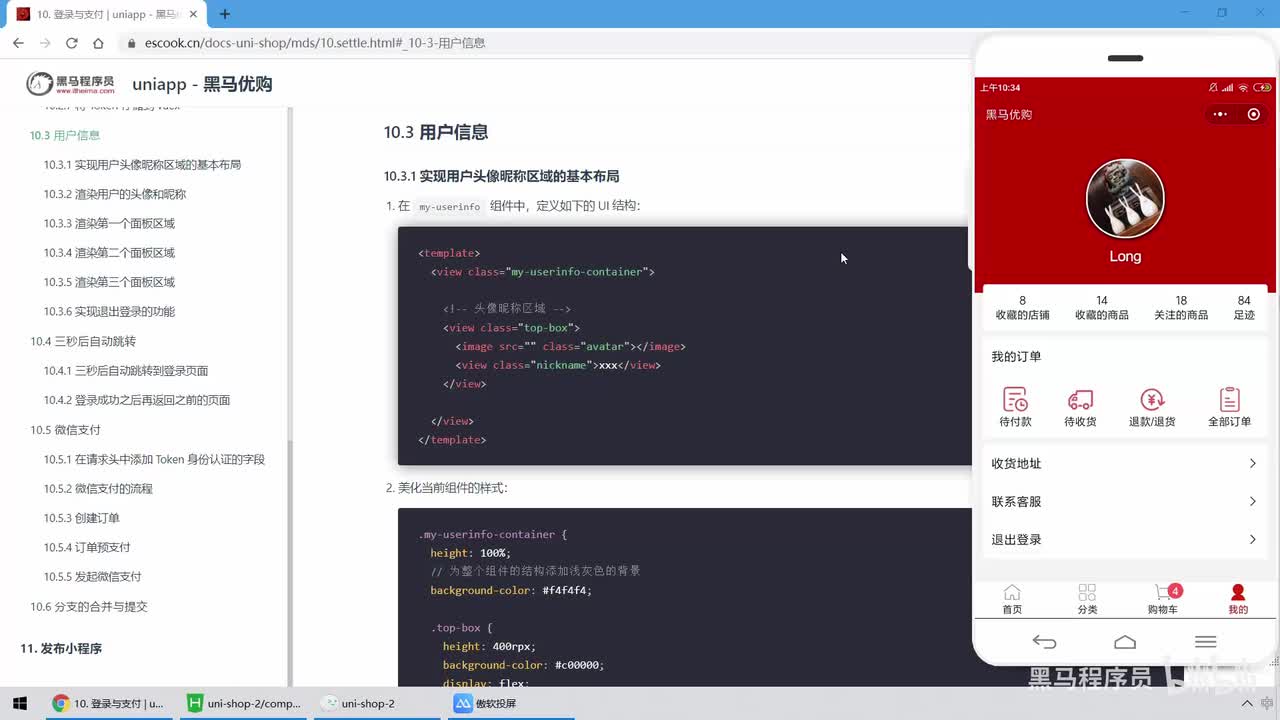Image resolution: width=1280 pixels, height=720 pixels.
Task: Tap the 待收货 truck icon
Action: pyautogui.click(x=1080, y=400)
